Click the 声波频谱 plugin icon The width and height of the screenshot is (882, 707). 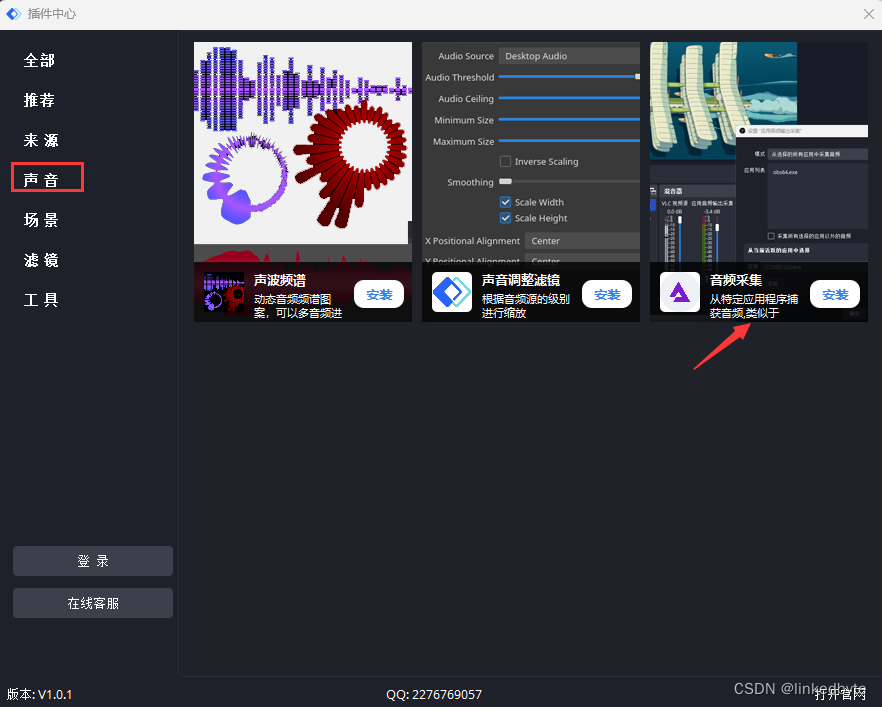224,292
